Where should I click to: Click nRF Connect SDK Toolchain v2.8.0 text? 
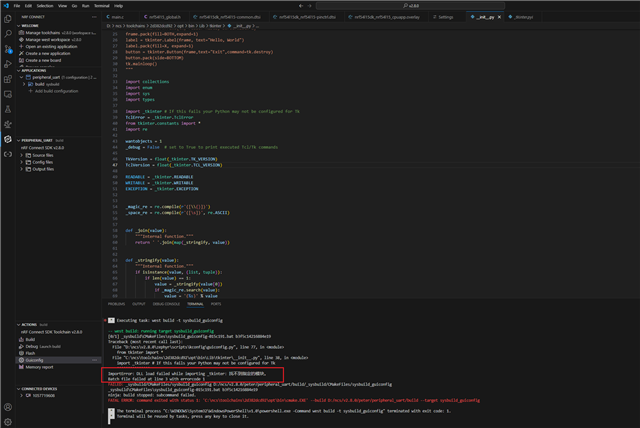pyautogui.click(x=51, y=332)
